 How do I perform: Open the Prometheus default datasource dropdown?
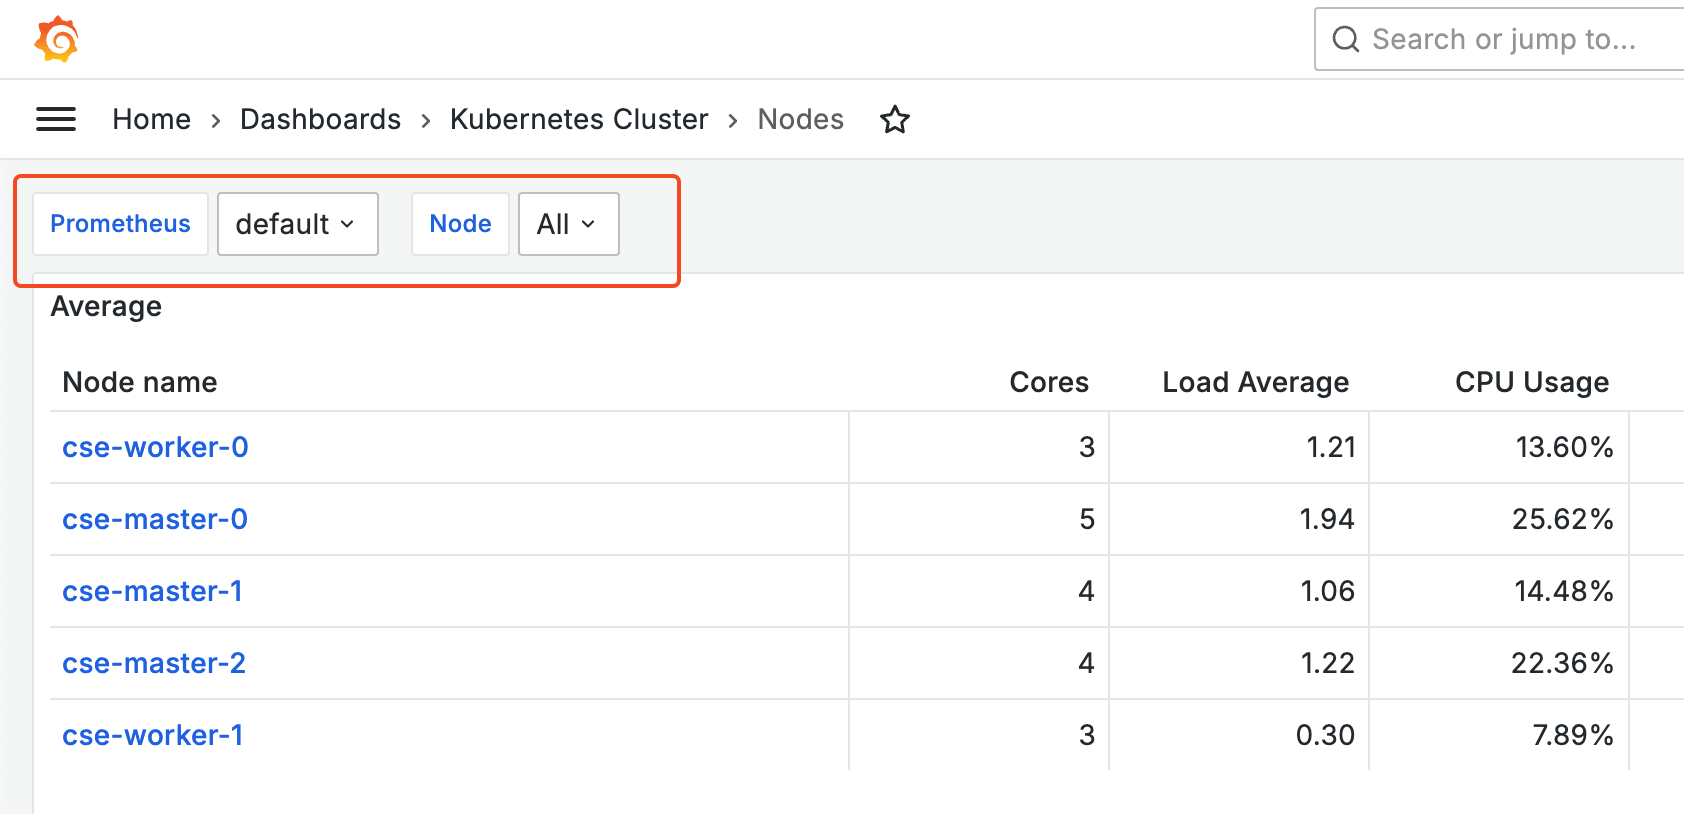297,224
